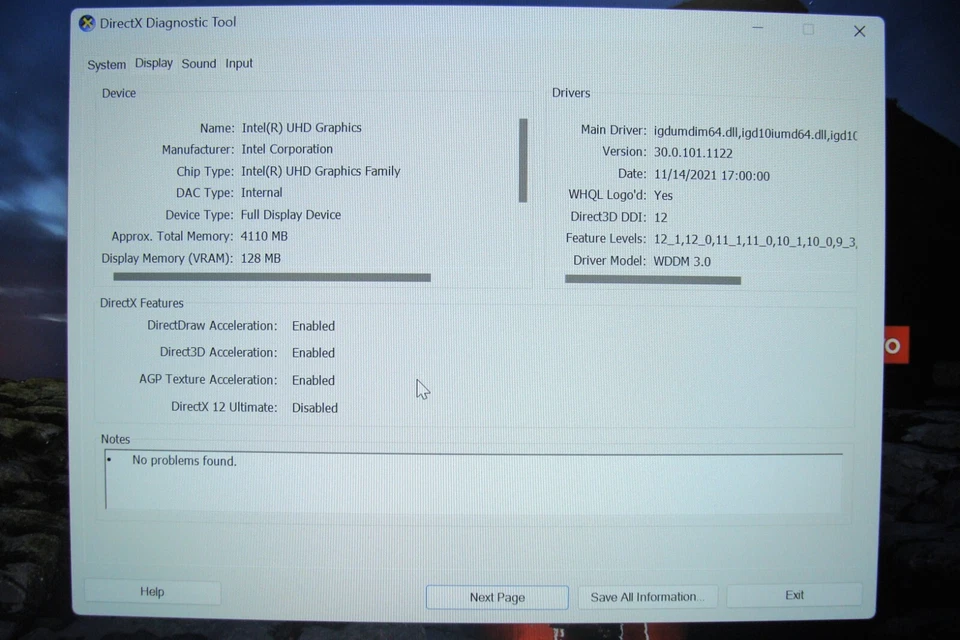Click the Device panel vertical scrollbar
The width and height of the screenshot is (960, 640).
523,160
